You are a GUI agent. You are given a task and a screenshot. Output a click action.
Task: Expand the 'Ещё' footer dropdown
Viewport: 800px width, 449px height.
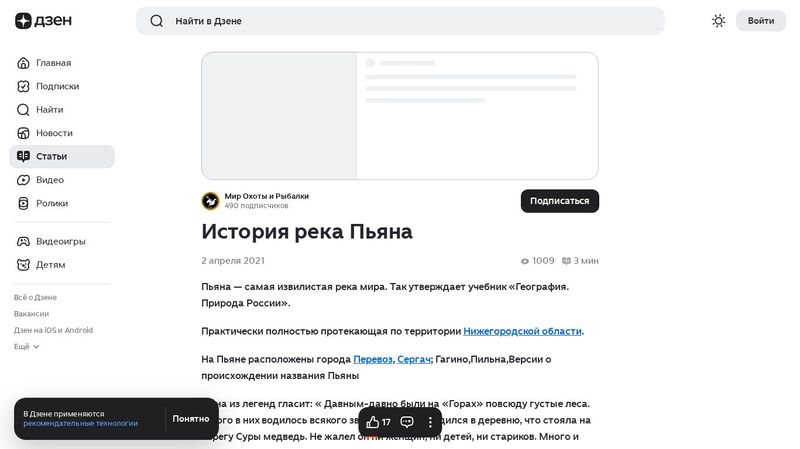tap(27, 347)
